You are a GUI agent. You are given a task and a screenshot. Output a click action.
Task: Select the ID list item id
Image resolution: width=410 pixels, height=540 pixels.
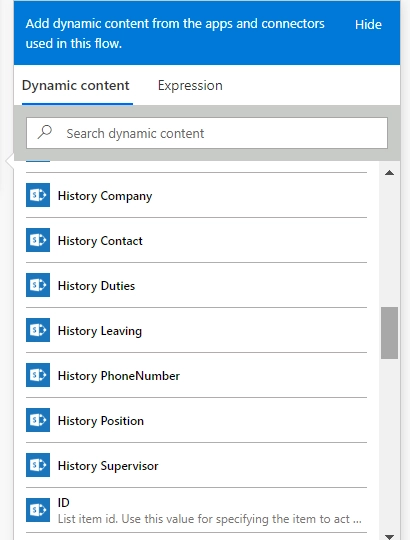(x=196, y=510)
